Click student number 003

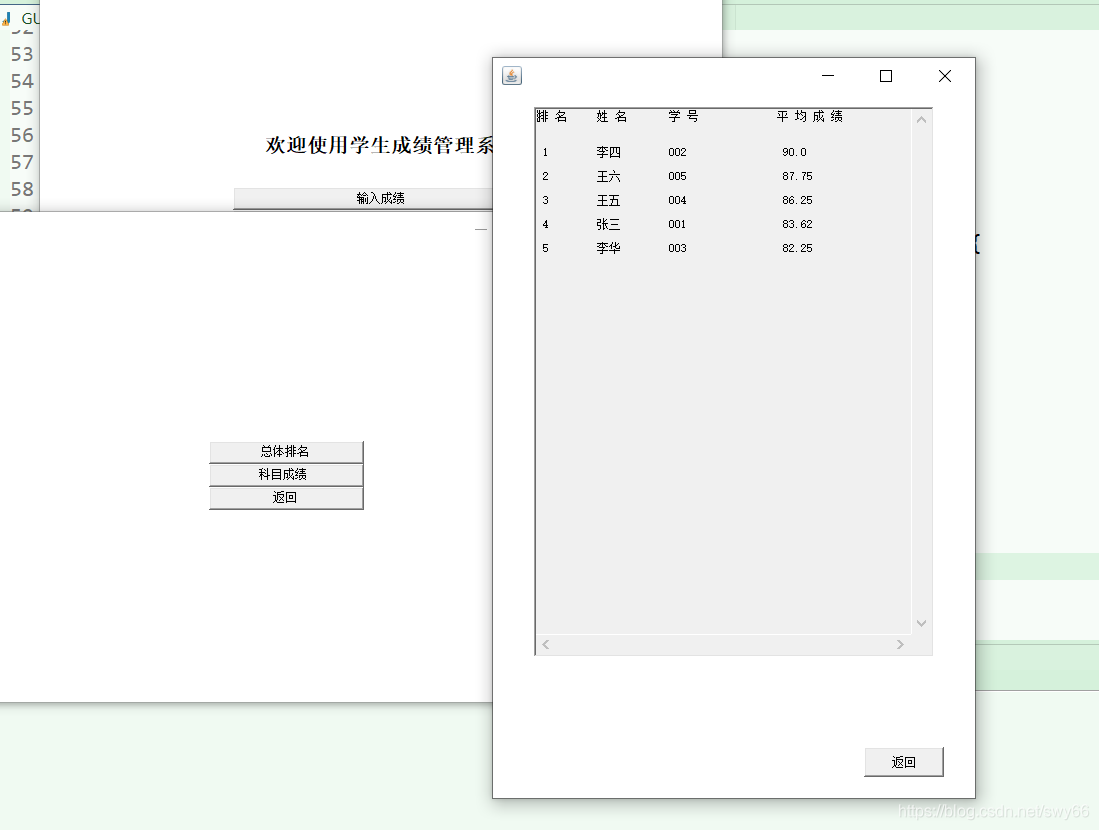click(677, 248)
